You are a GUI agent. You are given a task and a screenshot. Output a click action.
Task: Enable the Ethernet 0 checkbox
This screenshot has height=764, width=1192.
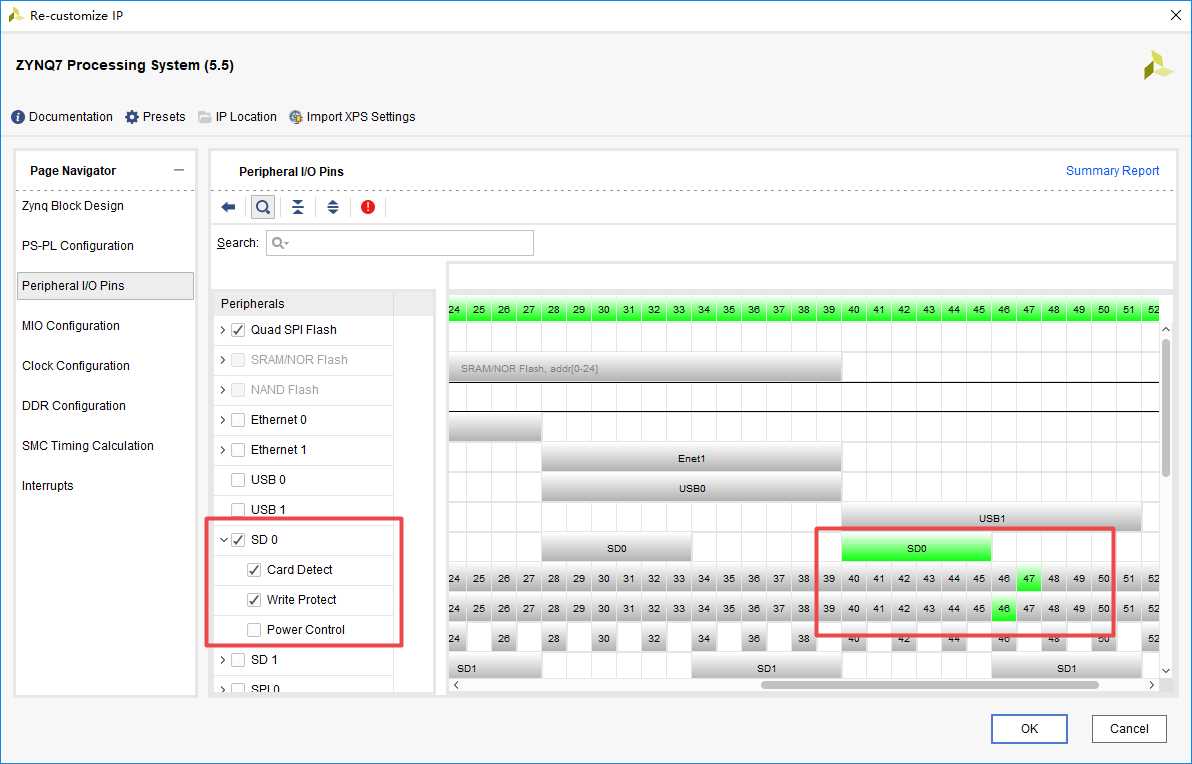(x=238, y=420)
